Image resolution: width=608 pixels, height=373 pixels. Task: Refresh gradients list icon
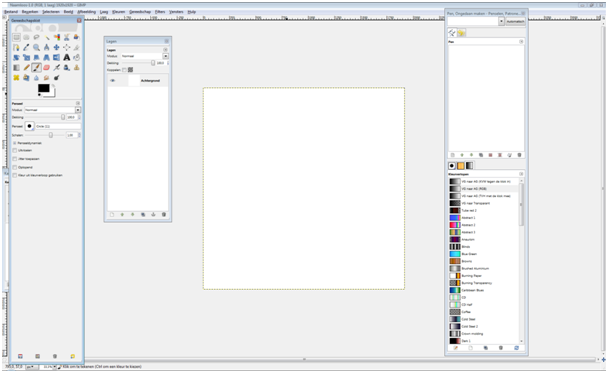coord(516,348)
